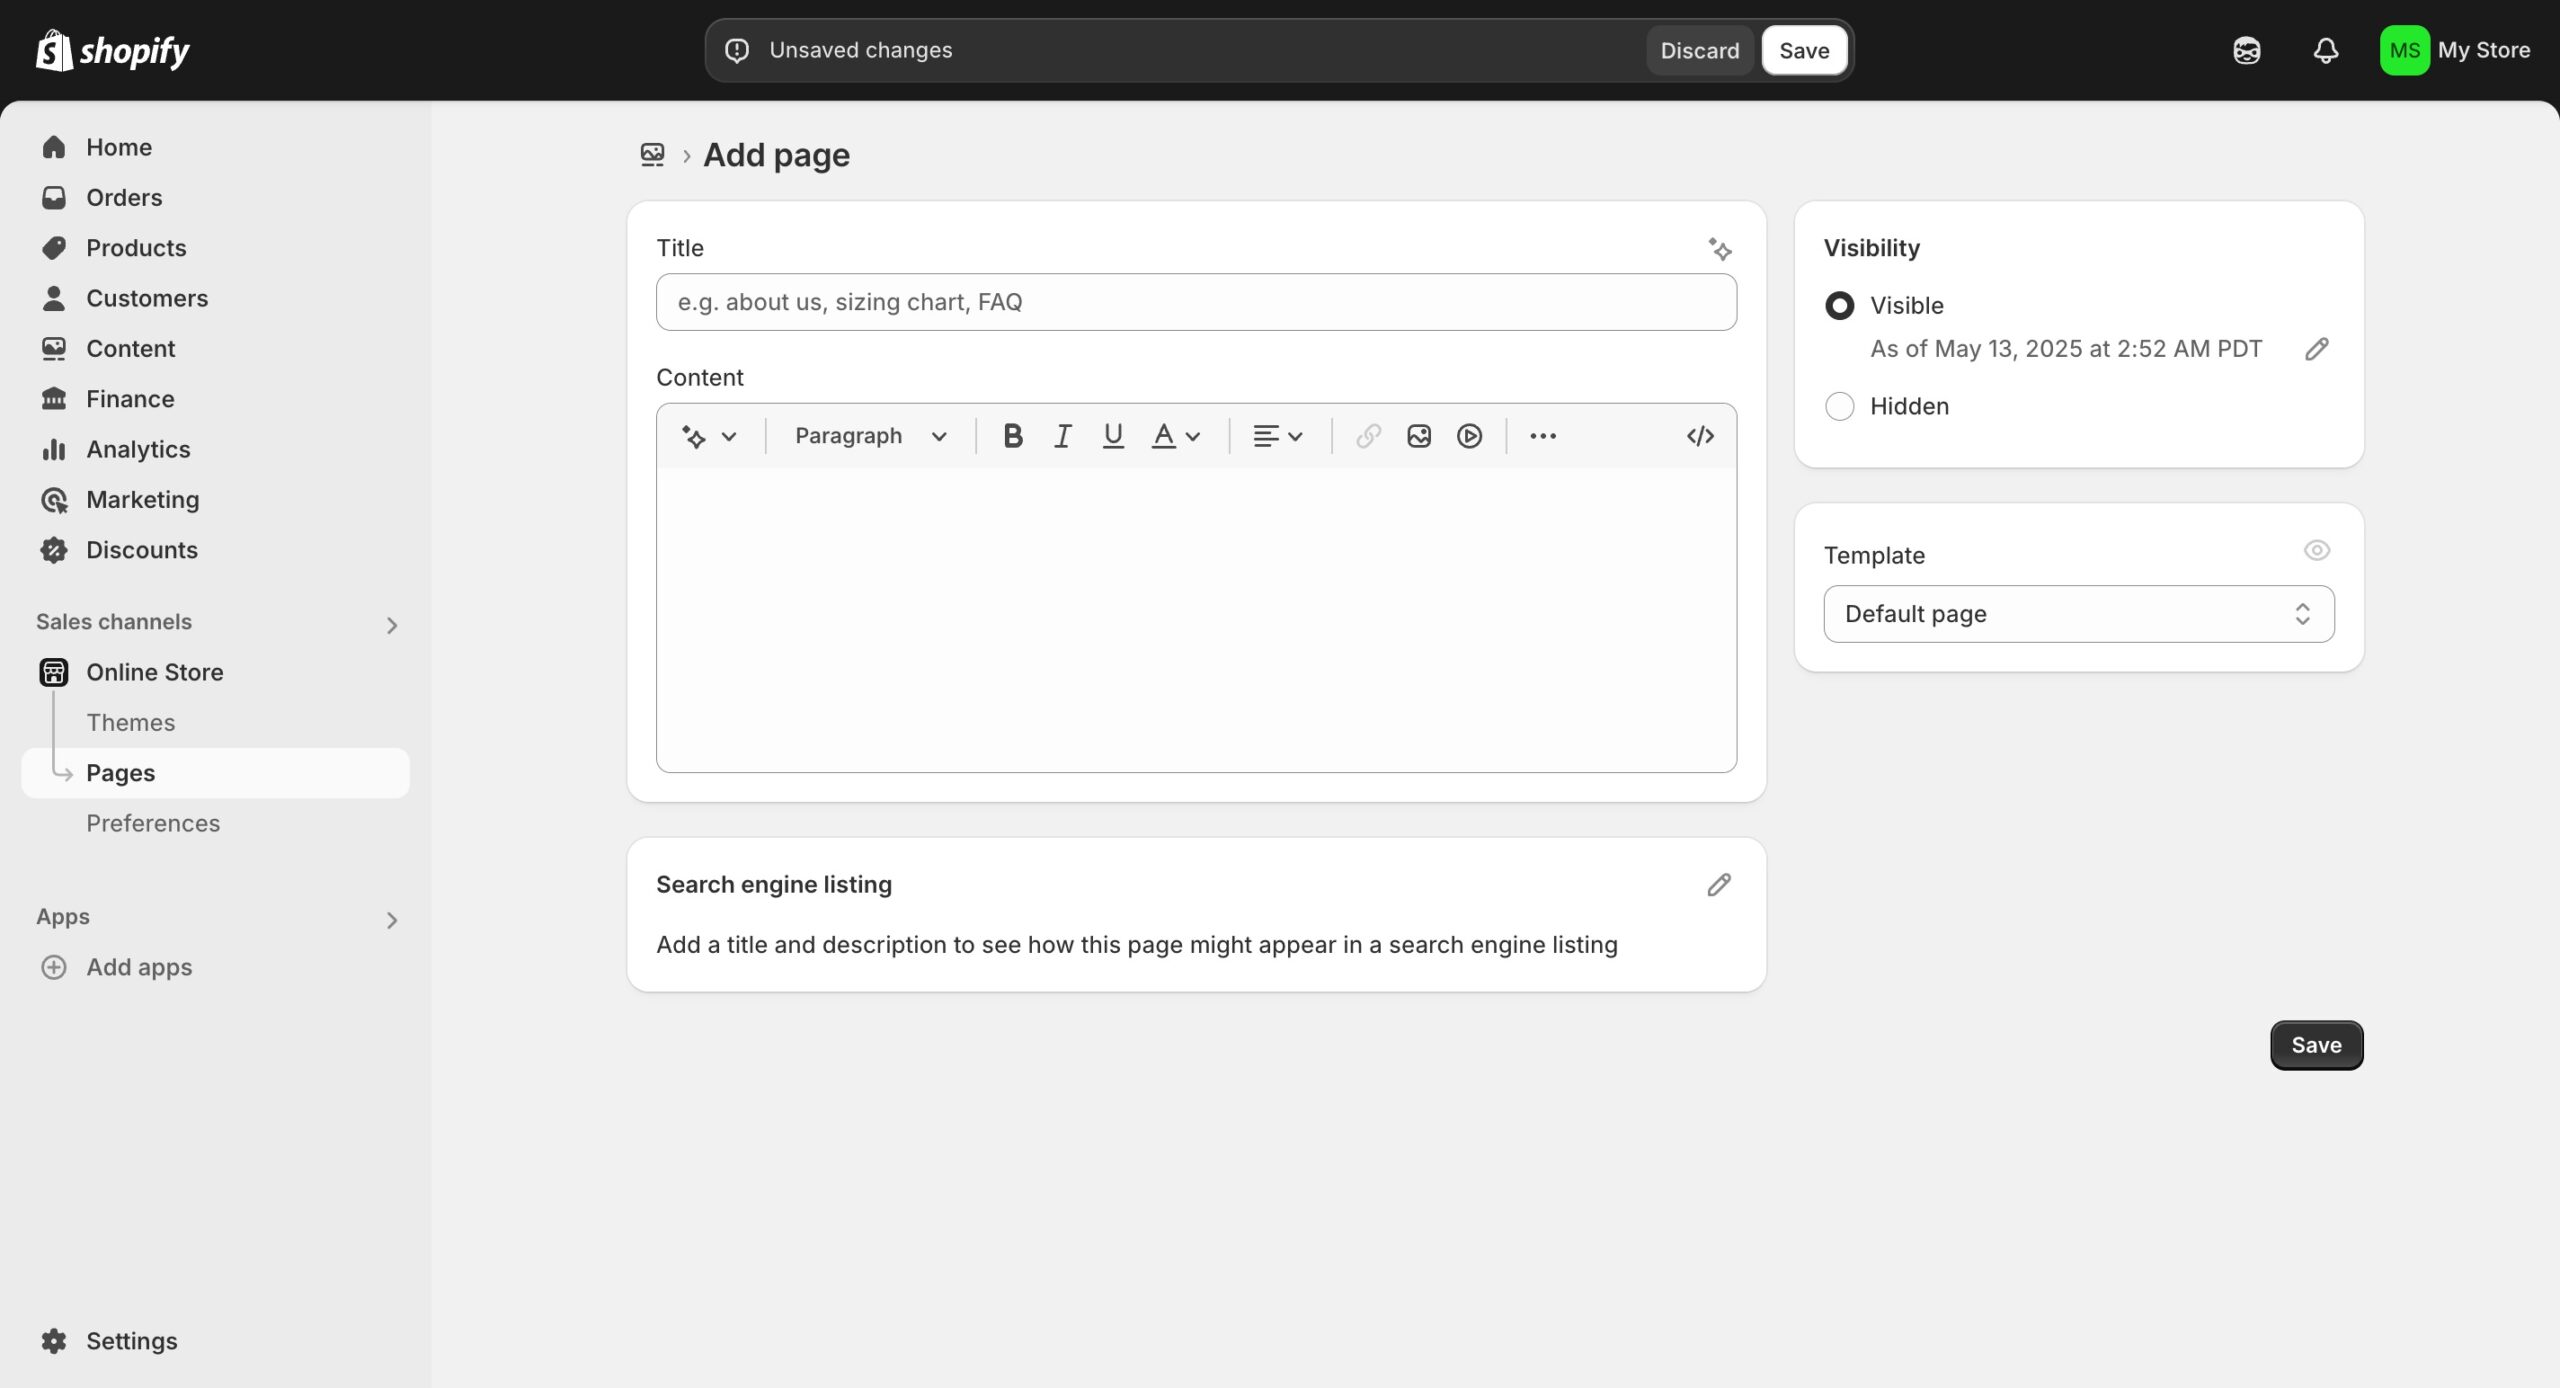The image size is (2560, 1388).
Task: Go to Products in sidebar
Action: [136, 248]
